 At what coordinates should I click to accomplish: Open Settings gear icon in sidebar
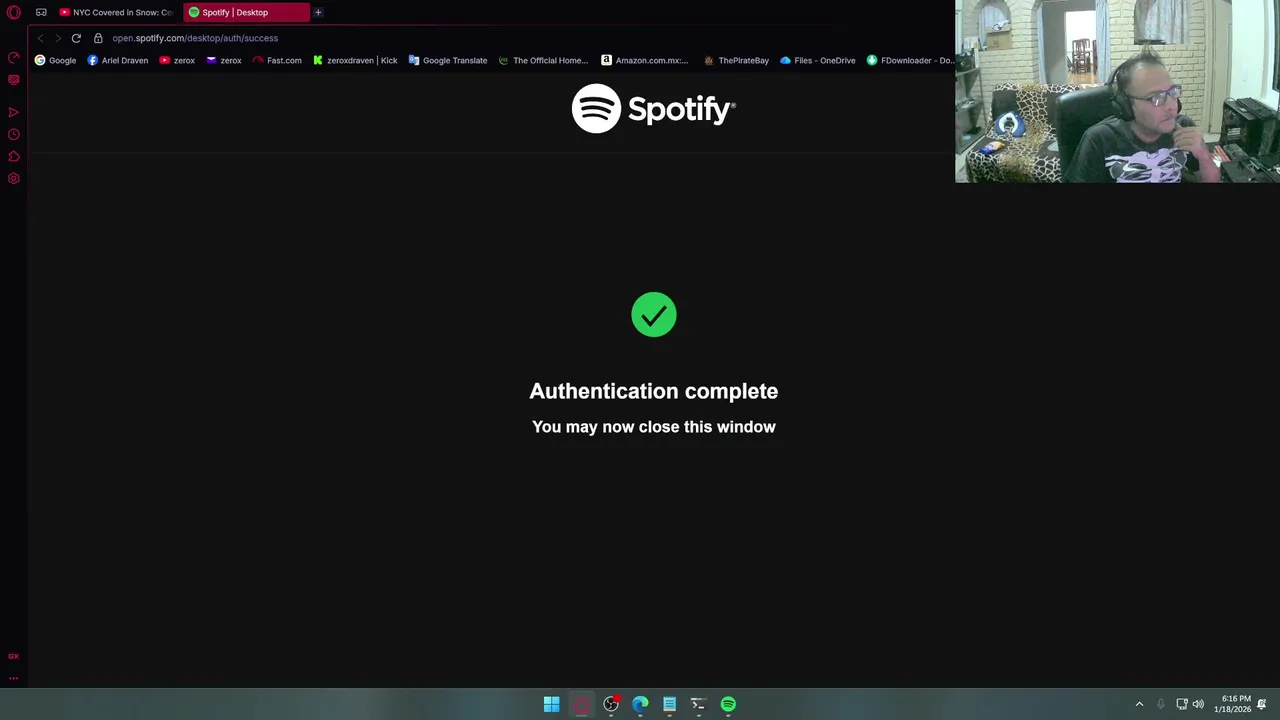pos(14,178)
